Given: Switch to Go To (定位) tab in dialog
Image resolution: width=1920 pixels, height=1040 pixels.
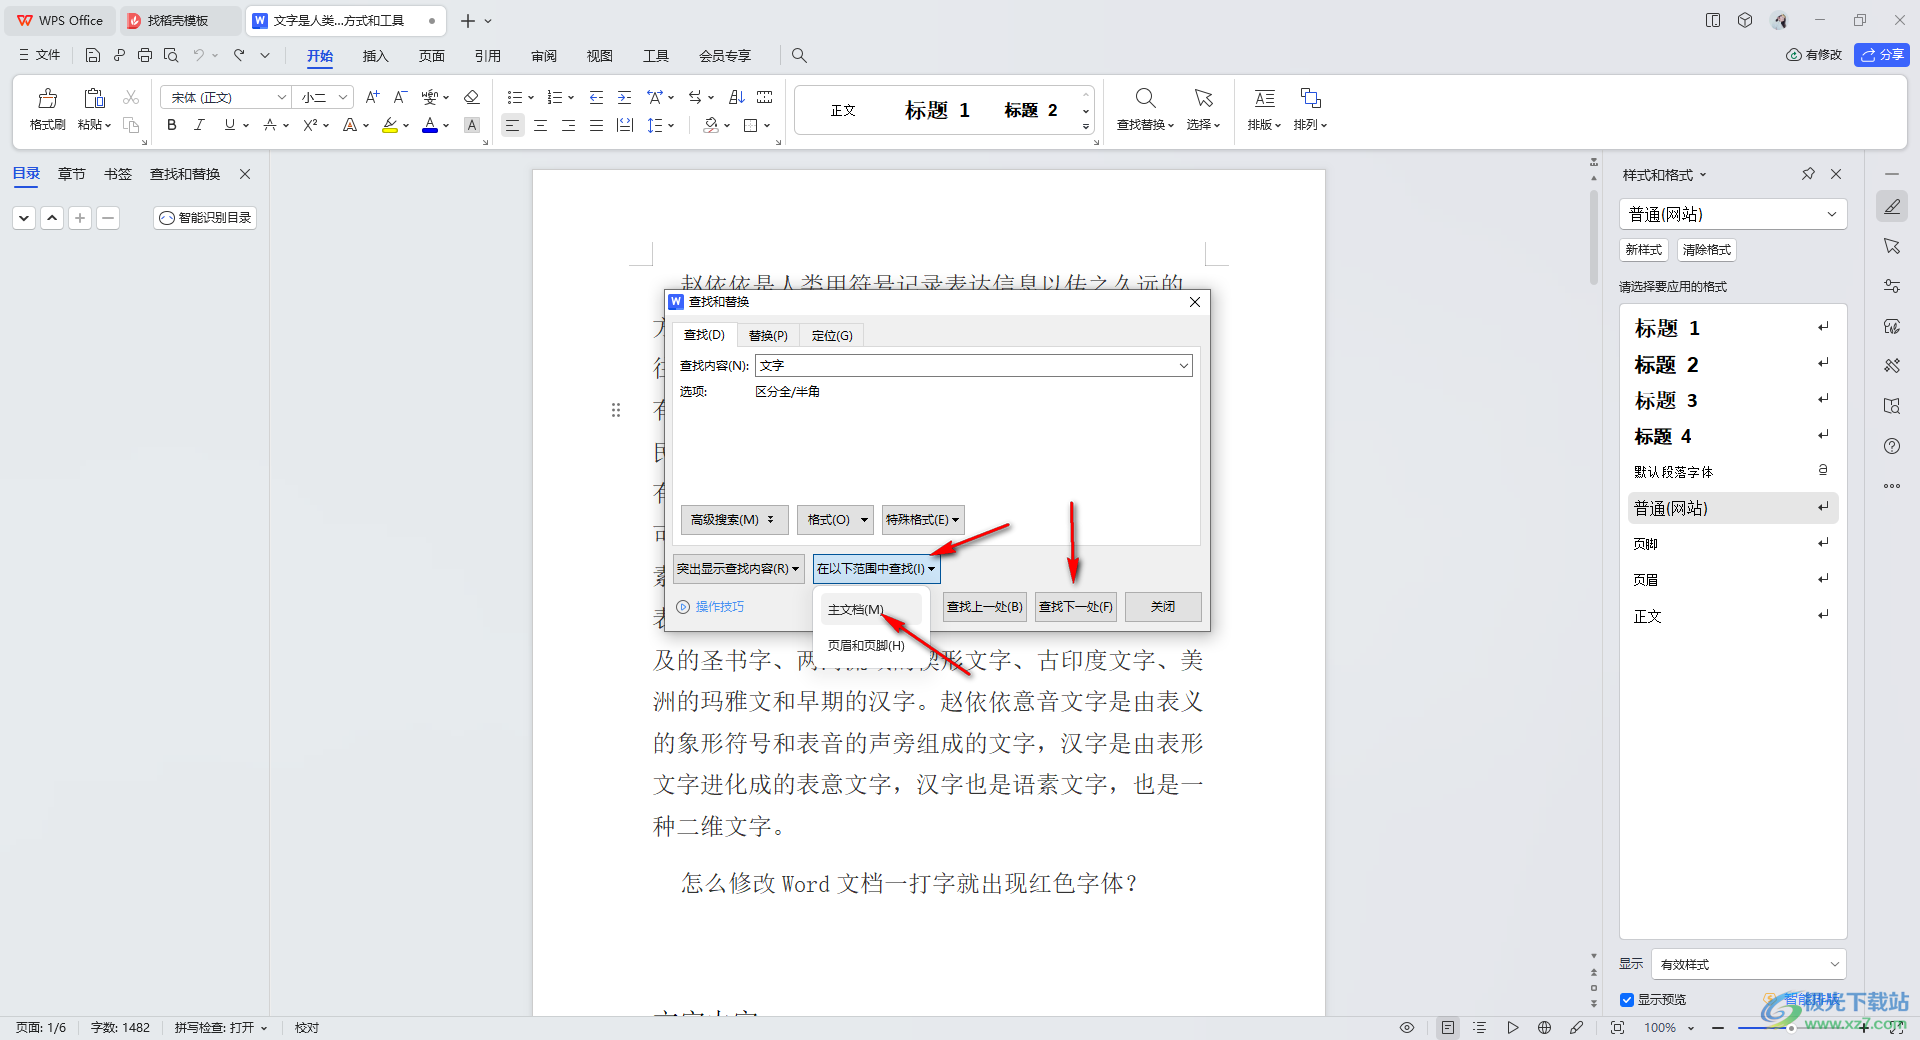Looking at the screenshot, I should [x=832, y=335].
